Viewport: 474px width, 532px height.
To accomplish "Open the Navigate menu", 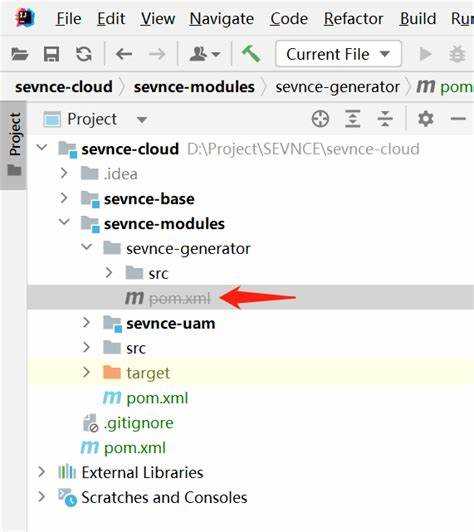I will 222,18.
